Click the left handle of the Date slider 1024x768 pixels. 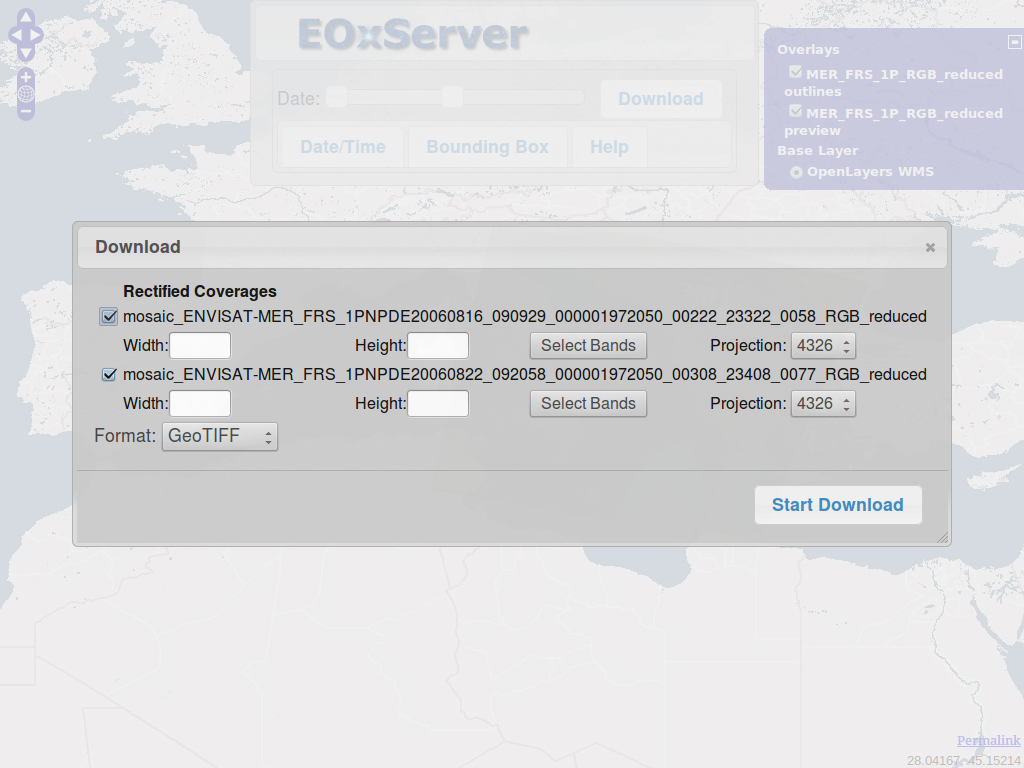coord(336,97)
